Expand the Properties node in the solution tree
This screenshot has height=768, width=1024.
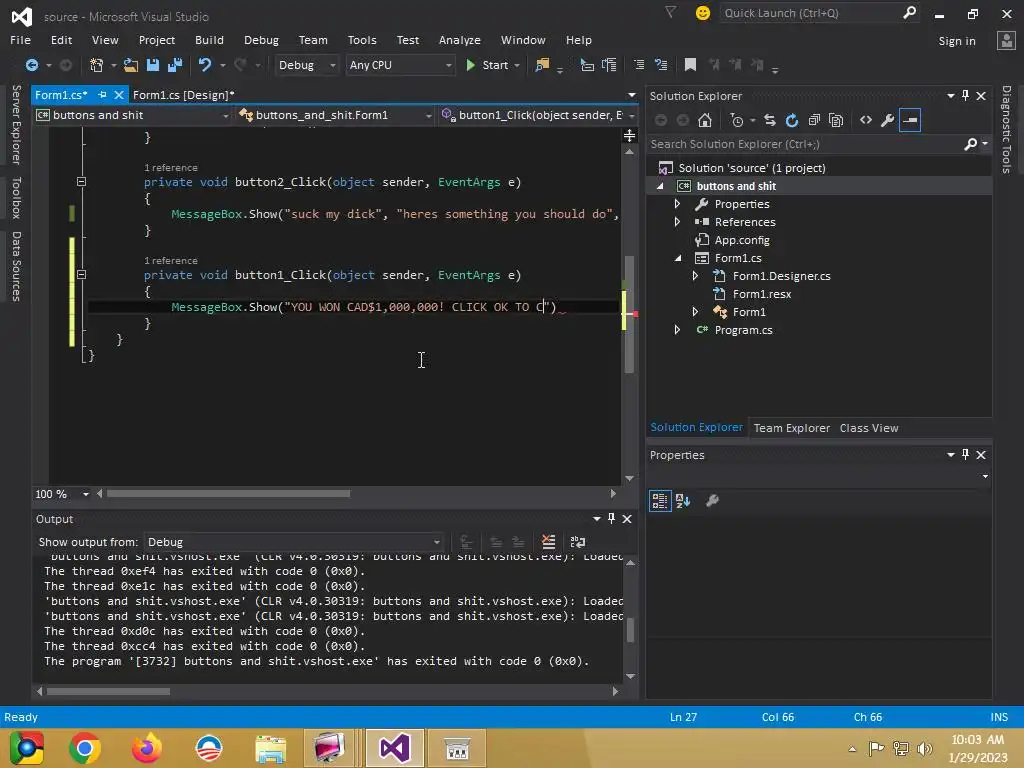coord(677,204)
